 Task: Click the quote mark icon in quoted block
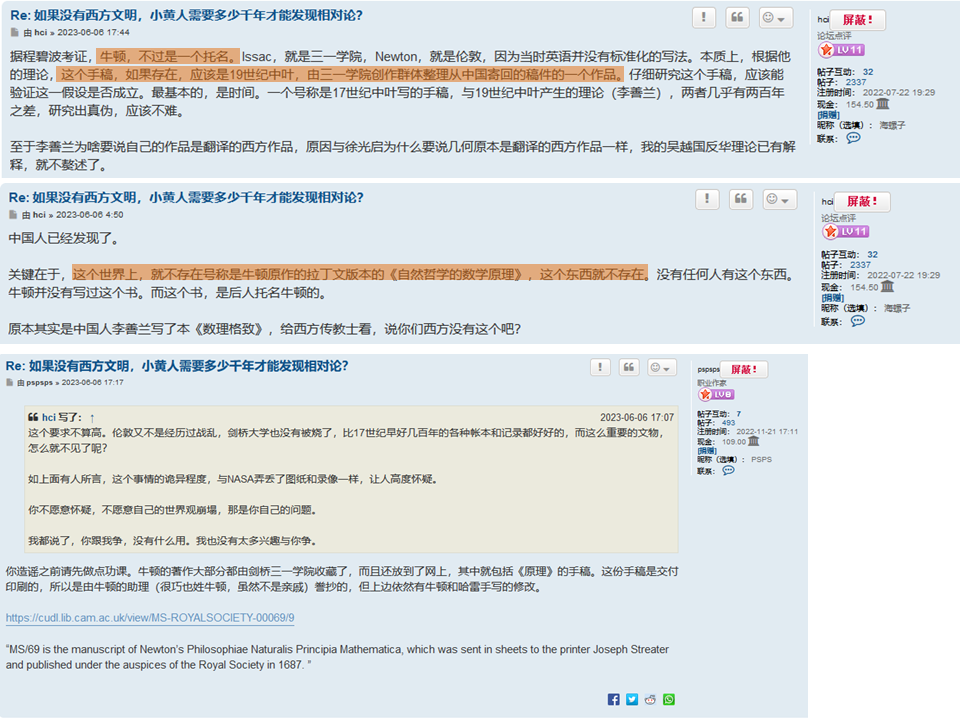[x=33, y=417]
